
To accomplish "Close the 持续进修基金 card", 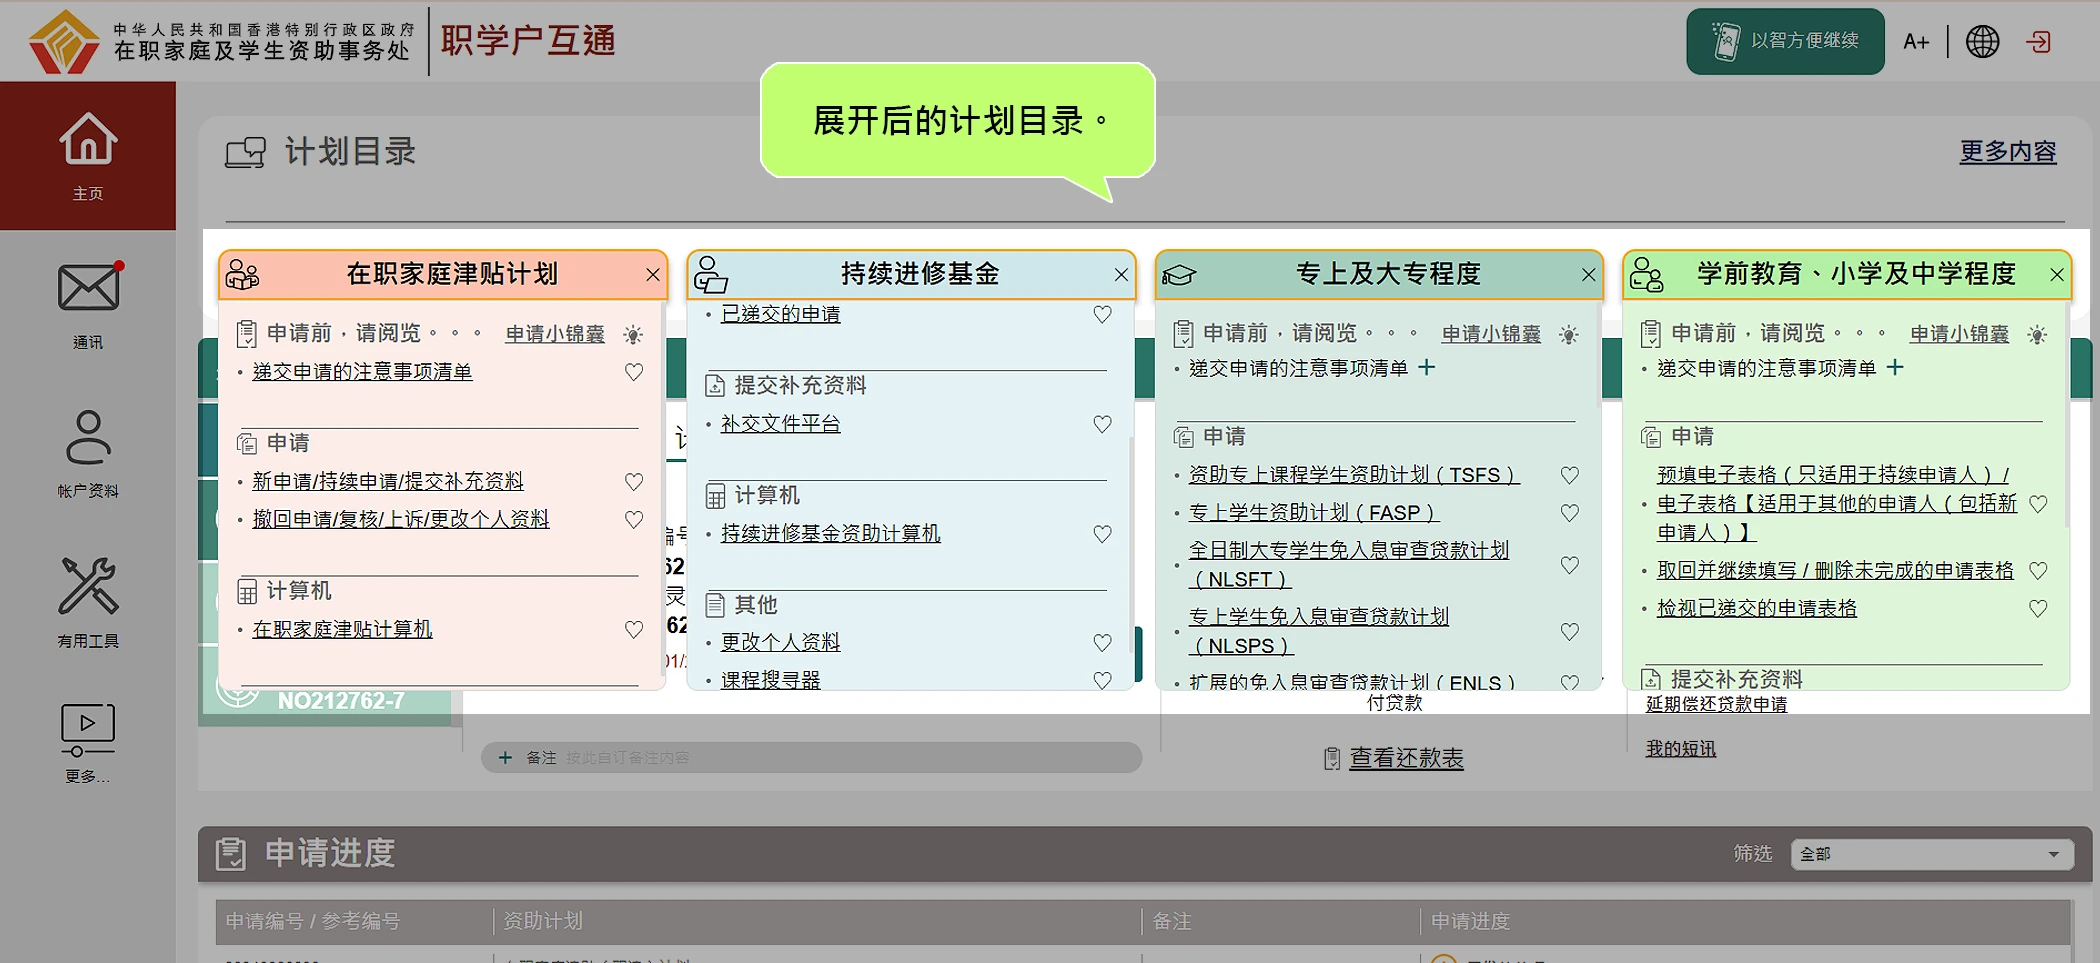I will tap(1120, 275).
